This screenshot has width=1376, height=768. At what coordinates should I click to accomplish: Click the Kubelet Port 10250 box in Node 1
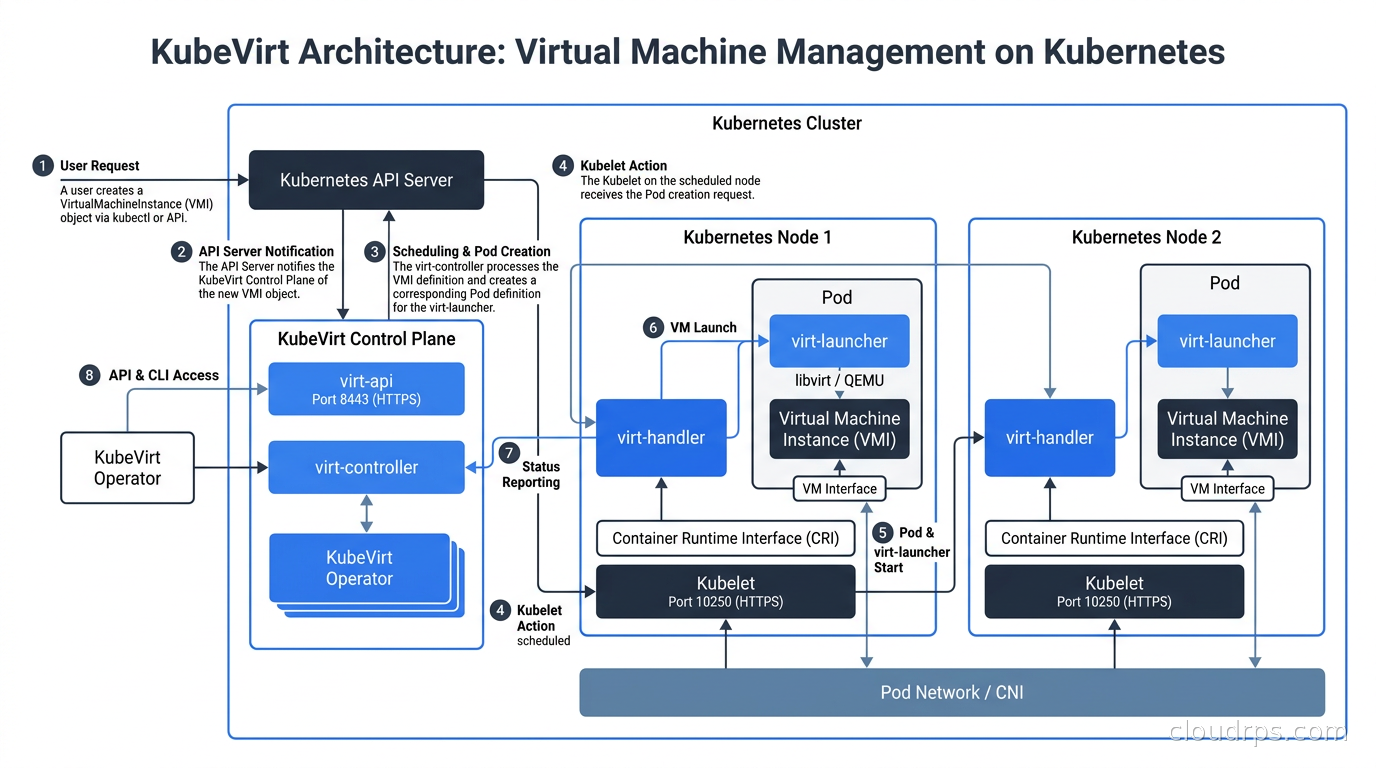(726, 591)
